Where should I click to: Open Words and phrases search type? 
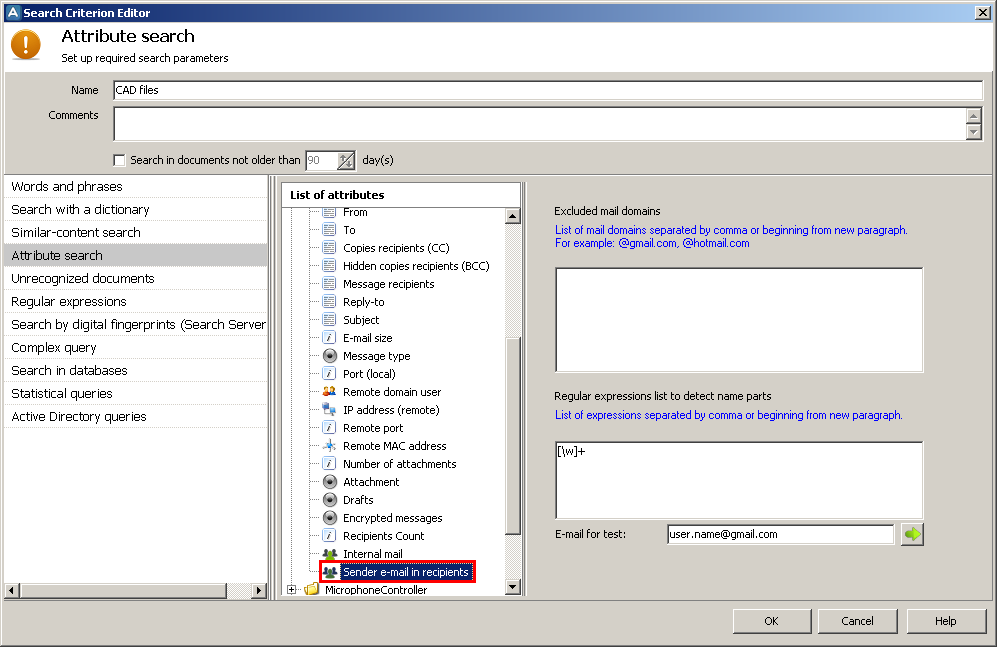(x=135, y=187)
